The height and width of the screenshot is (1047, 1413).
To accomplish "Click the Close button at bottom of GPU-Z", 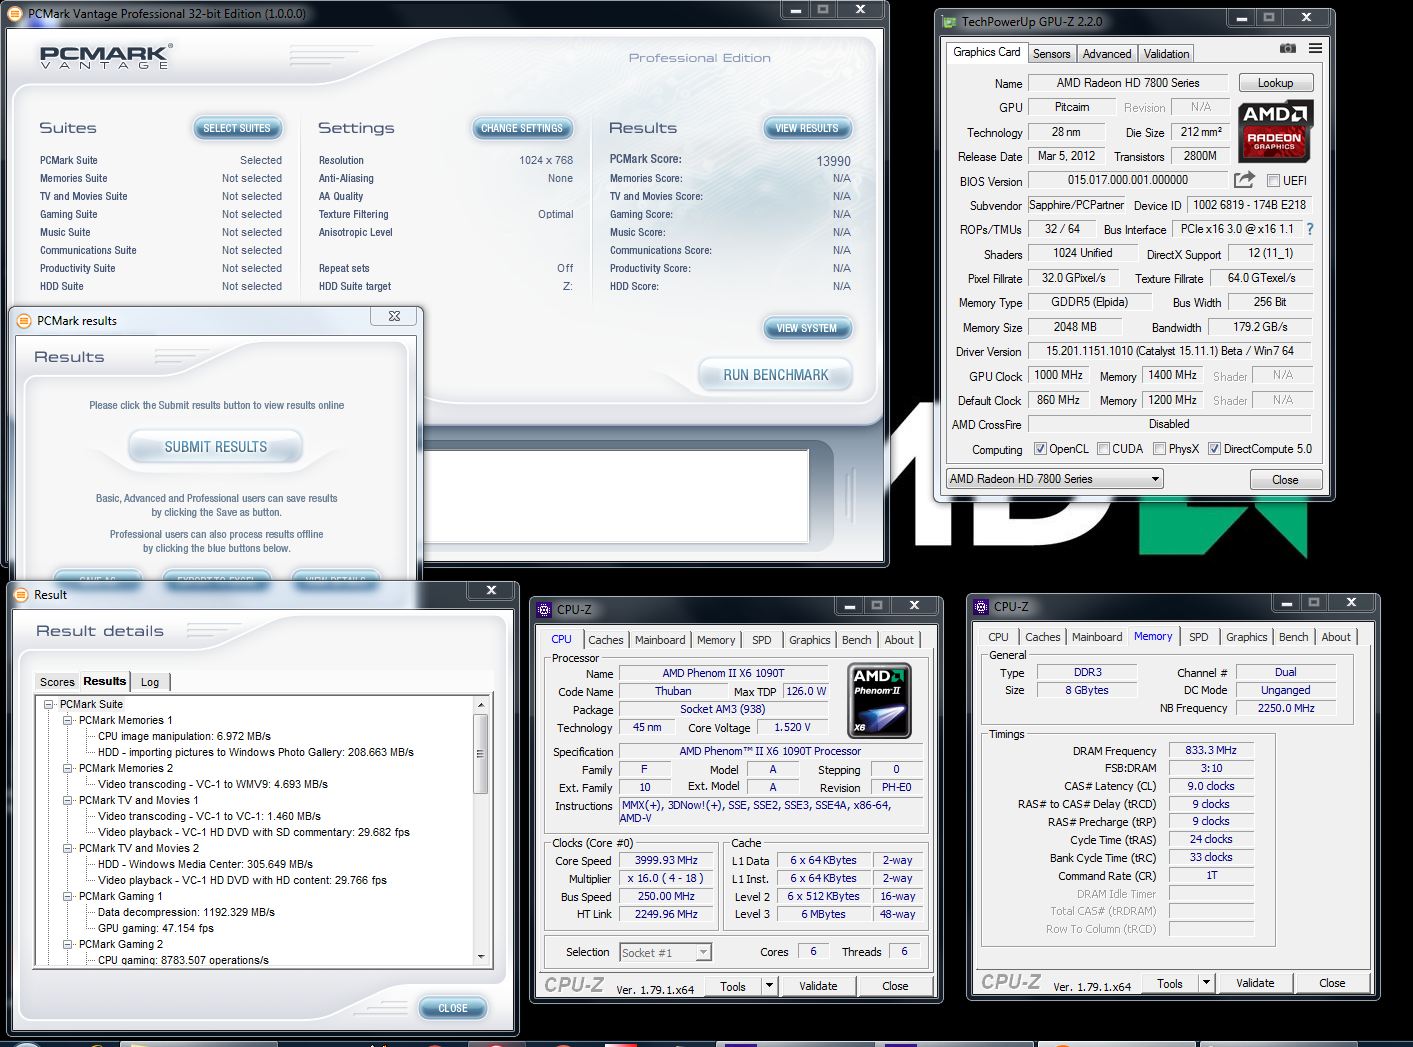I will tap(1285, 480).
